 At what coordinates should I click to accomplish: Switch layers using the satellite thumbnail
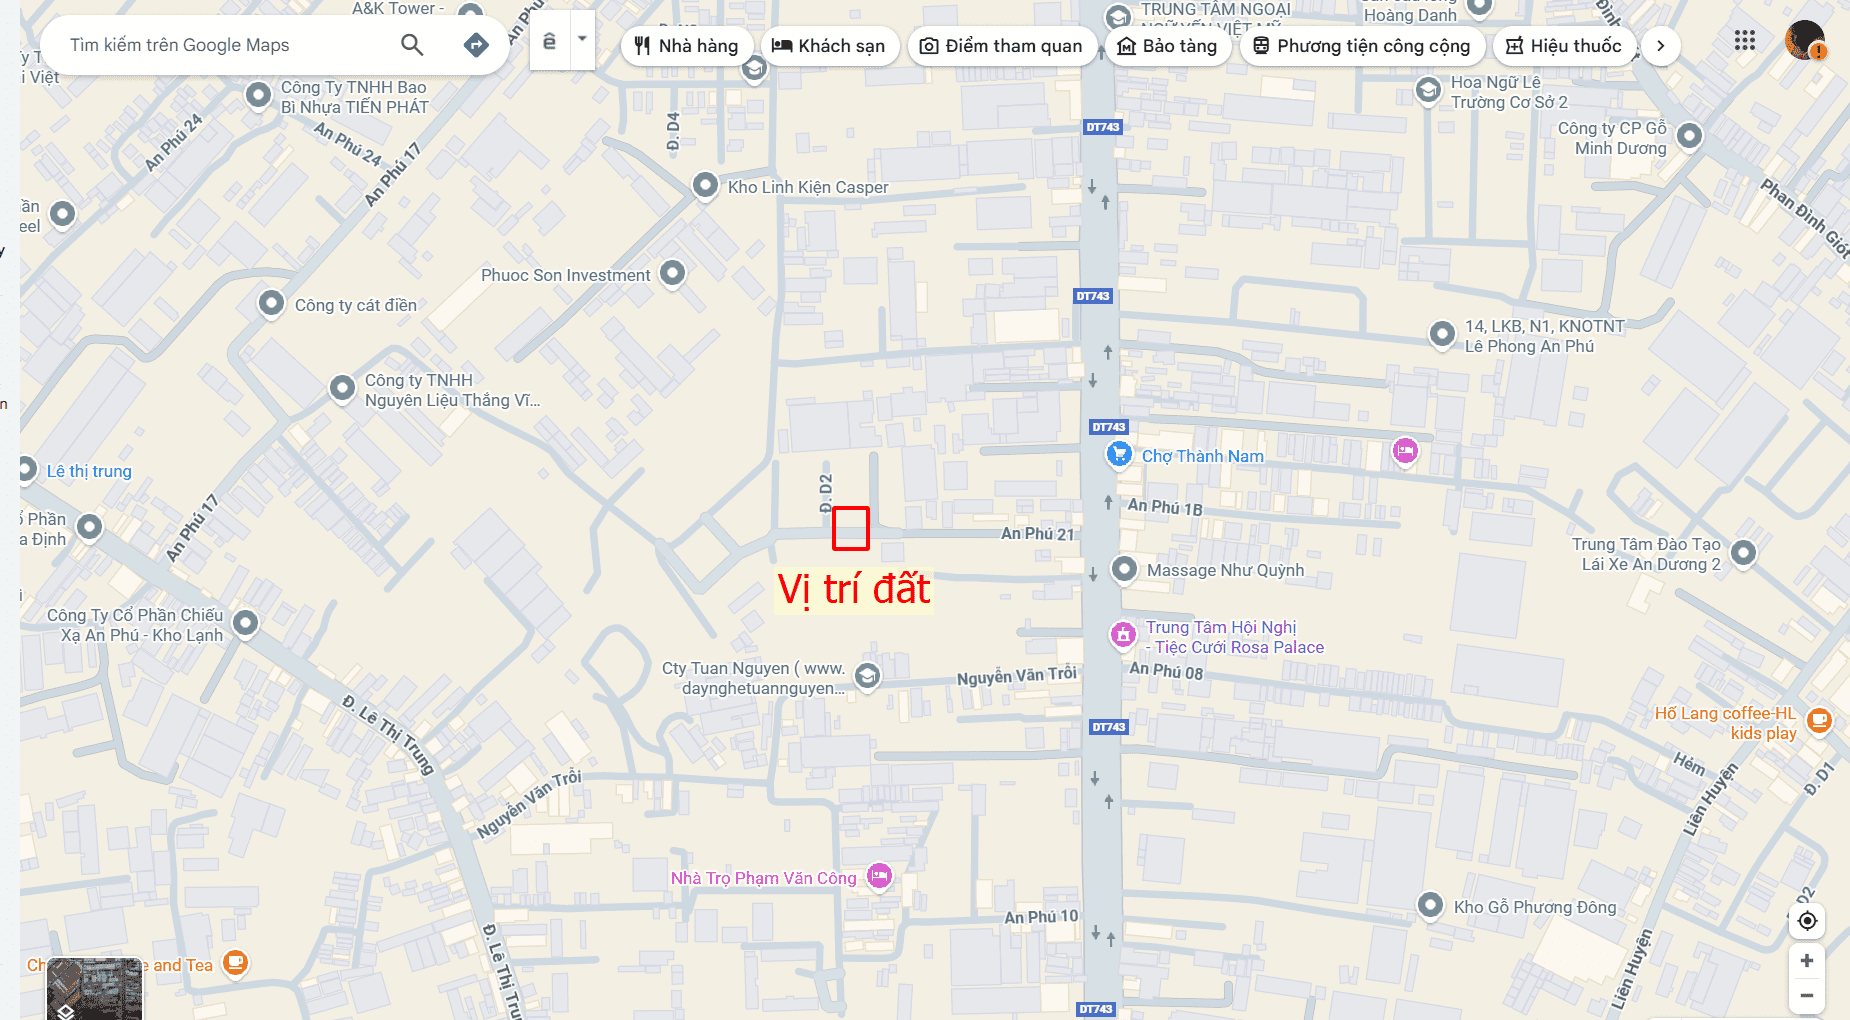point(95,989)
